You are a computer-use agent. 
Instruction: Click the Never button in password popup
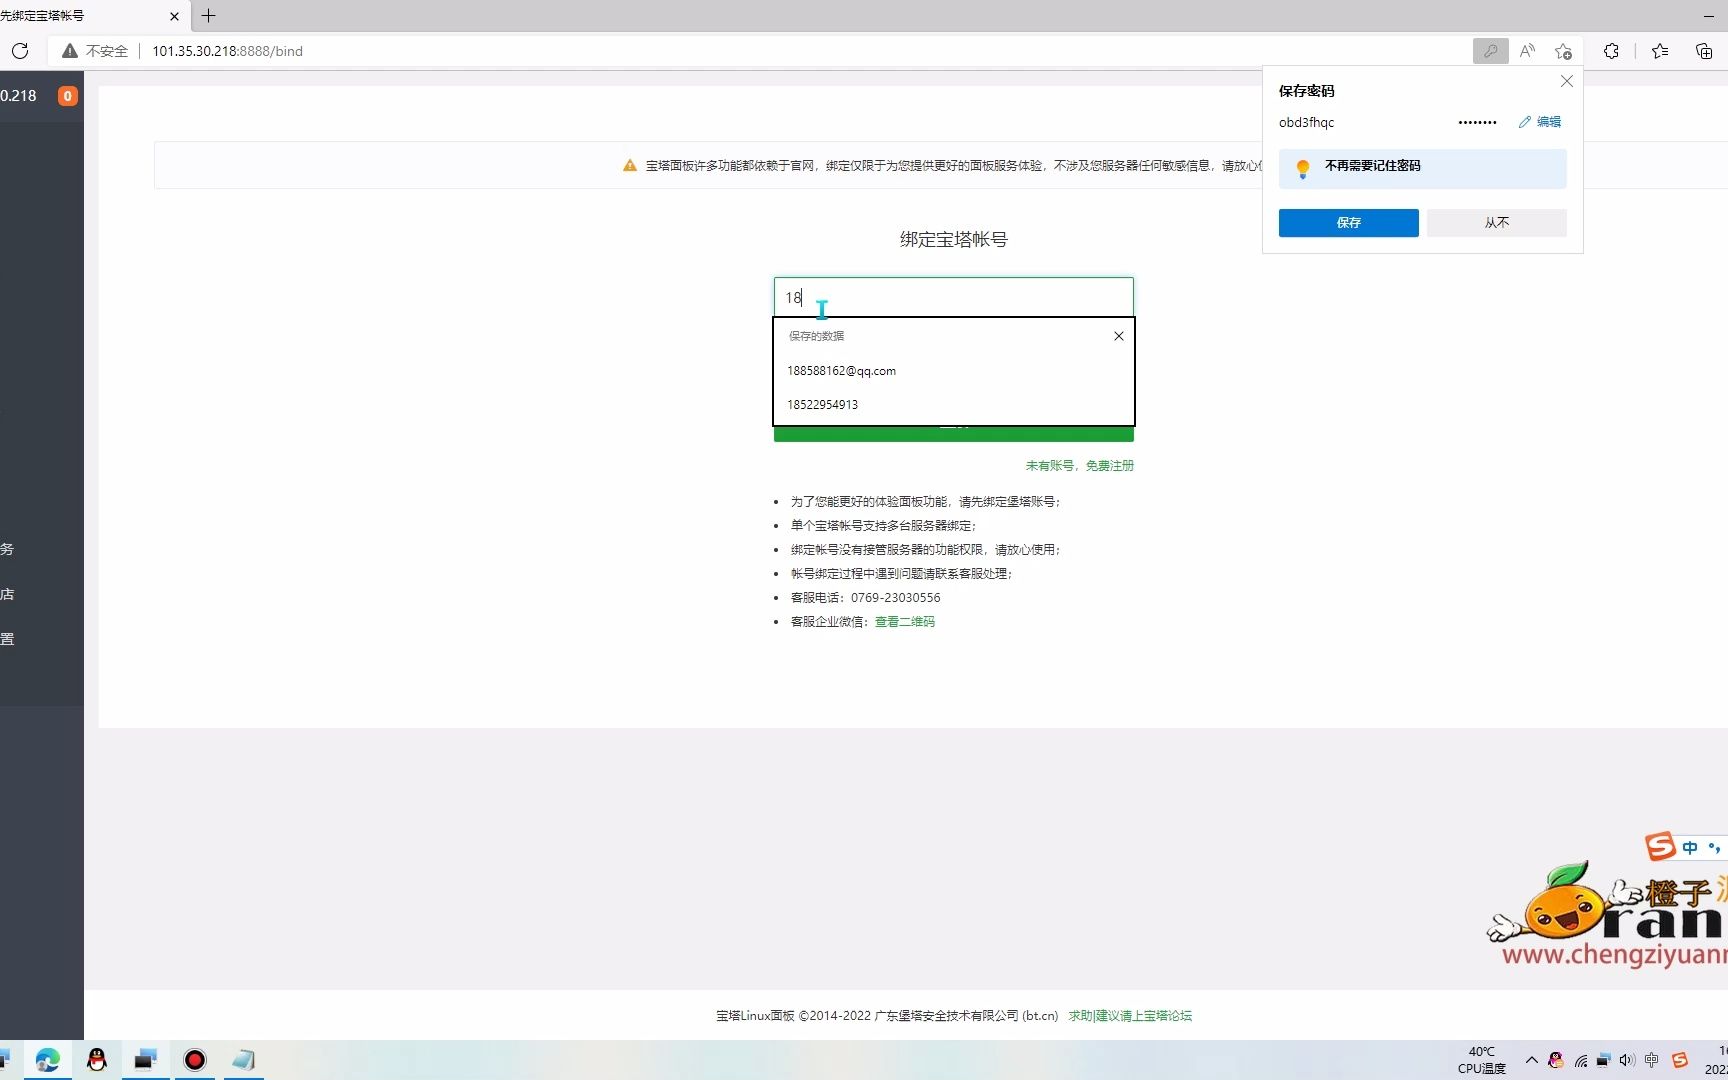point(1496,223)
